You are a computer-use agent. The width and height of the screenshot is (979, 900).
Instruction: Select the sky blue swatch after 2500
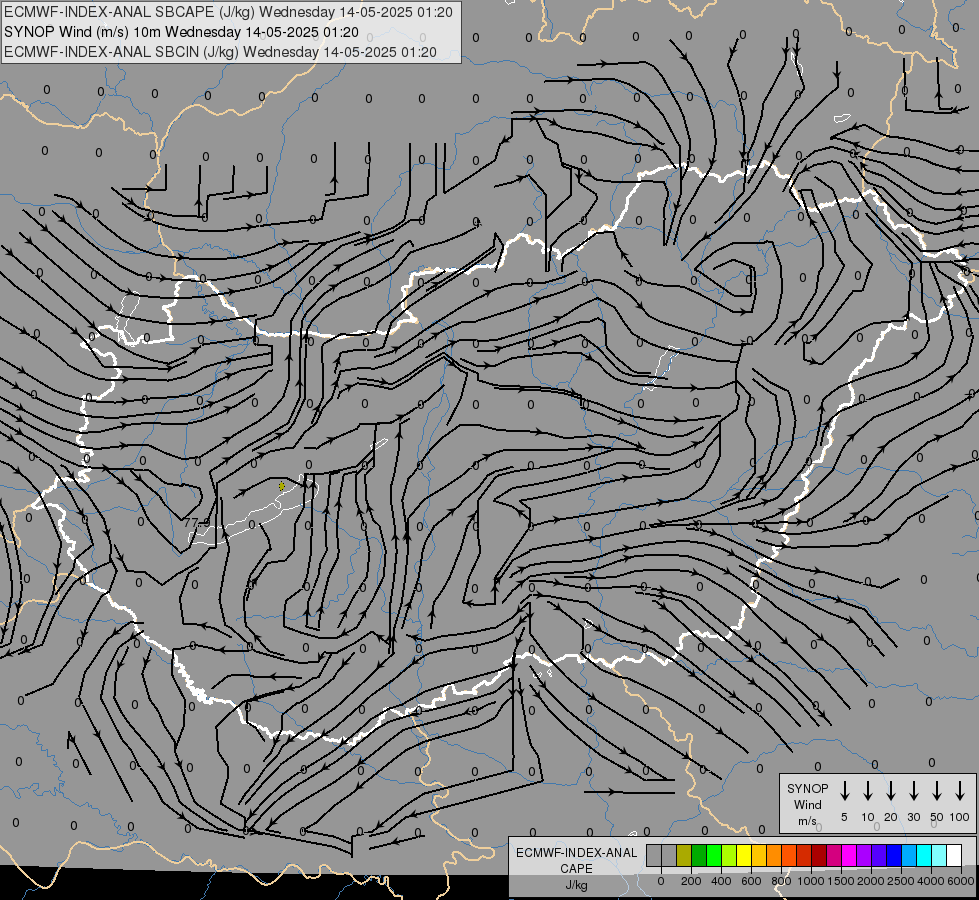tap(910, 855)
